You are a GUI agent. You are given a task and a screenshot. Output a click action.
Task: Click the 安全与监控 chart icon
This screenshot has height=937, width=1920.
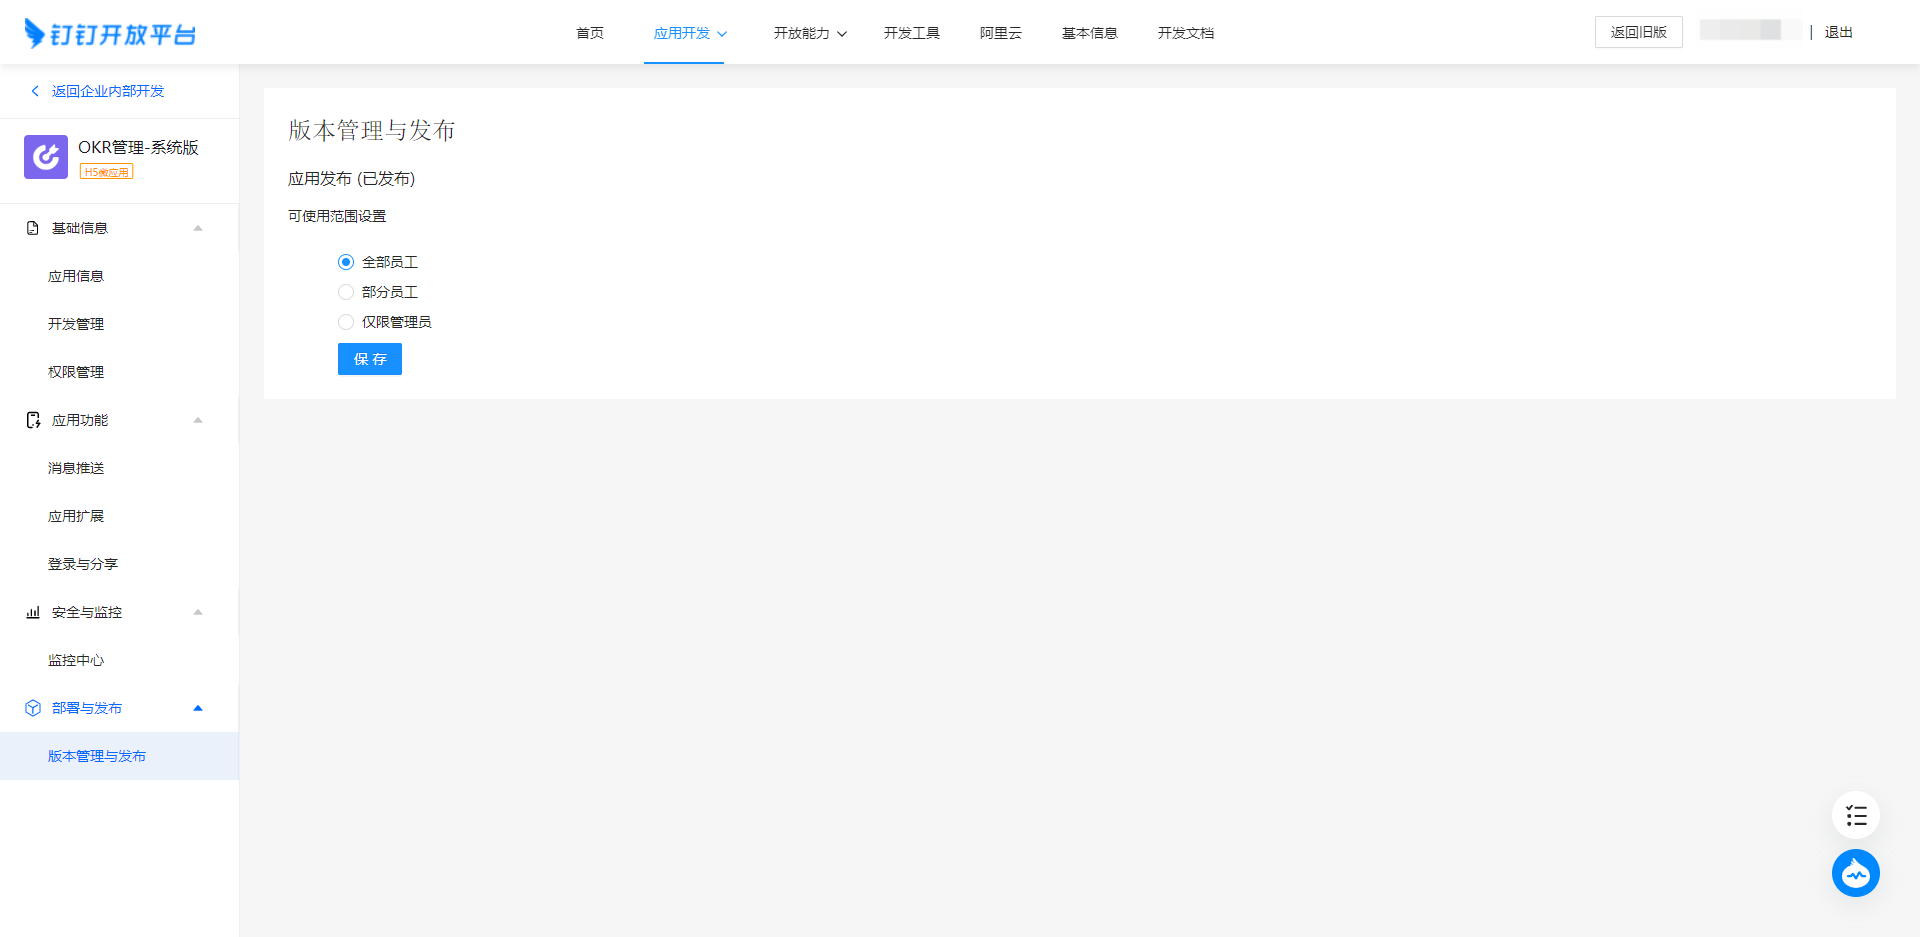(x=33, y=612)
